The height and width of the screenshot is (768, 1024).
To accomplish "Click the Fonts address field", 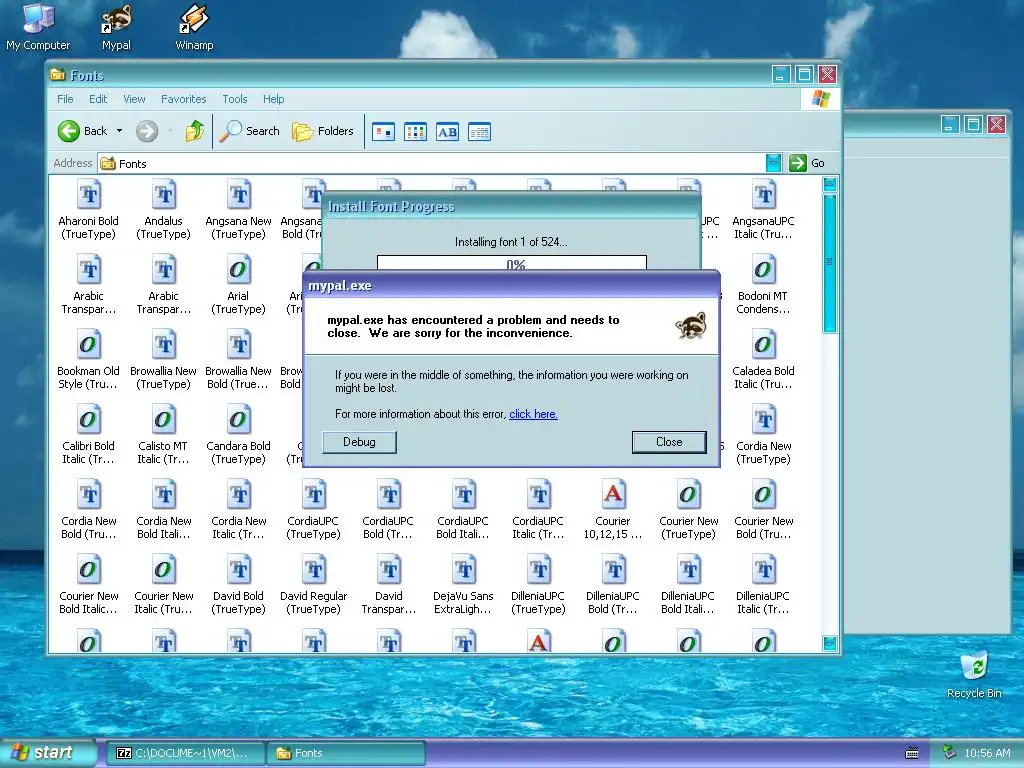I will 431,163.
